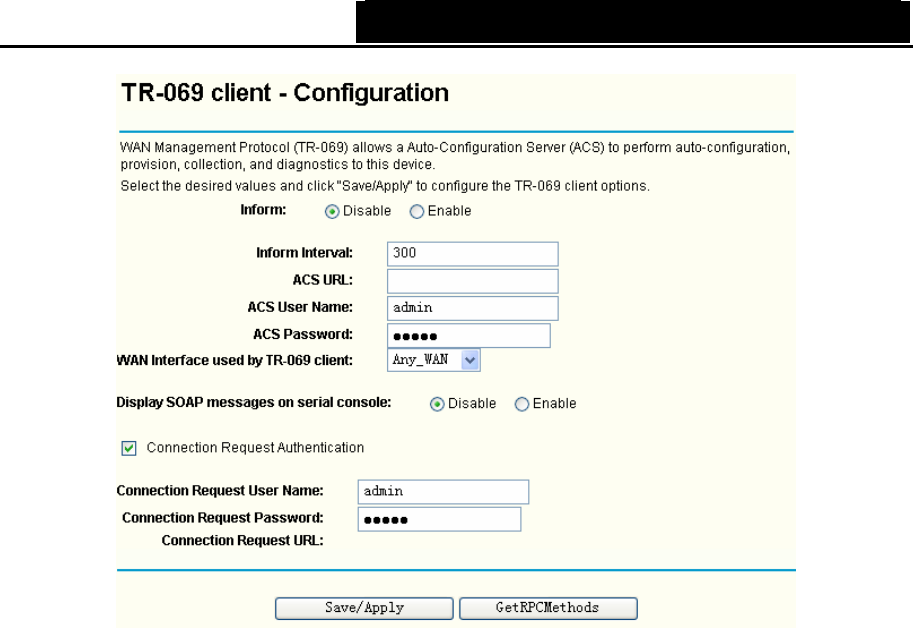Click the 'Select the desired values' instruction text
Screen dimensions: 913x628
click(385, 186)
